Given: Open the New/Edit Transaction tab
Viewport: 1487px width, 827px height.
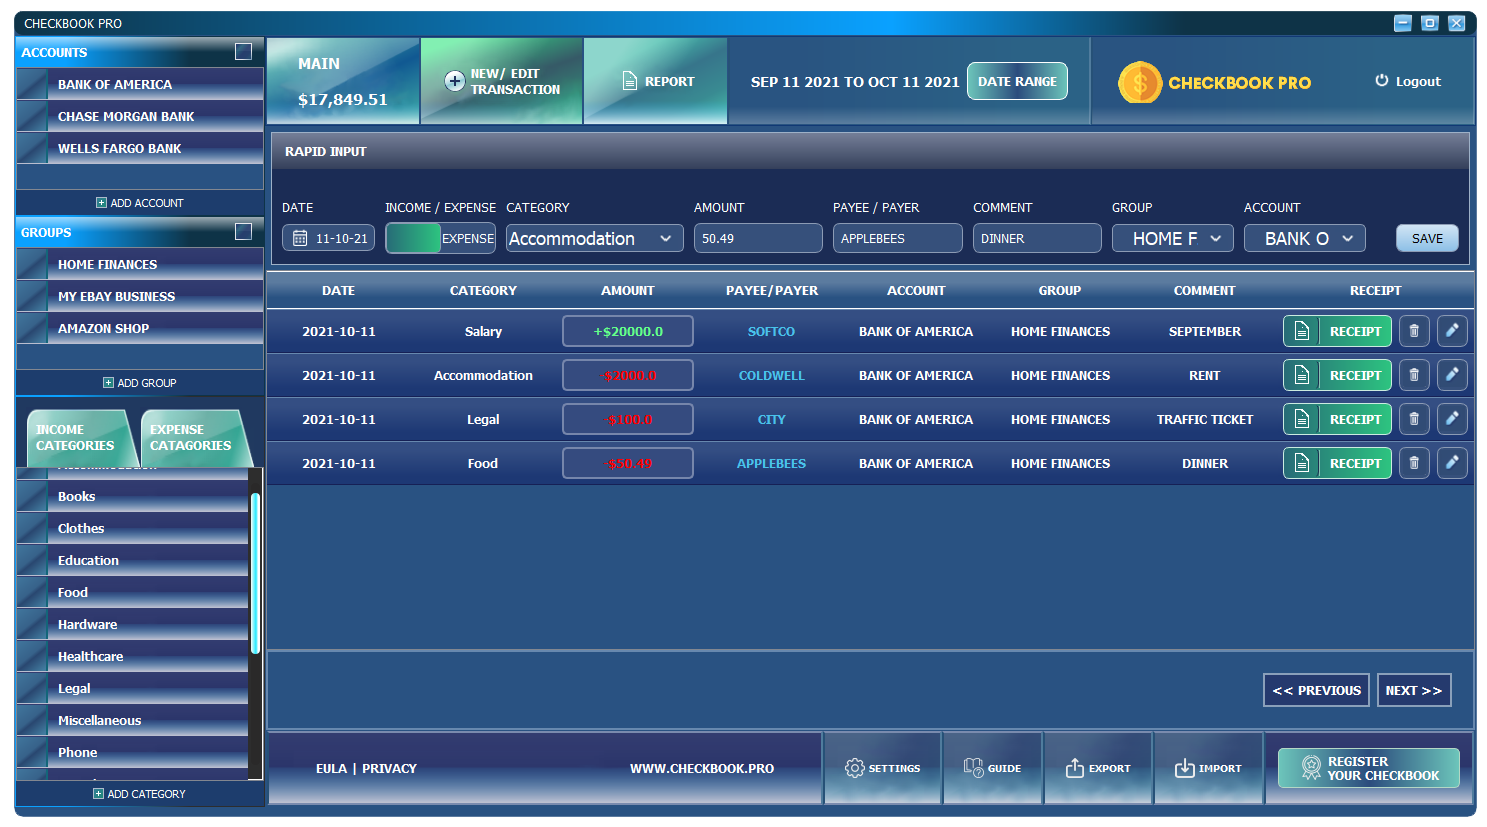Looking at the screenshot, I should [502, 81].
